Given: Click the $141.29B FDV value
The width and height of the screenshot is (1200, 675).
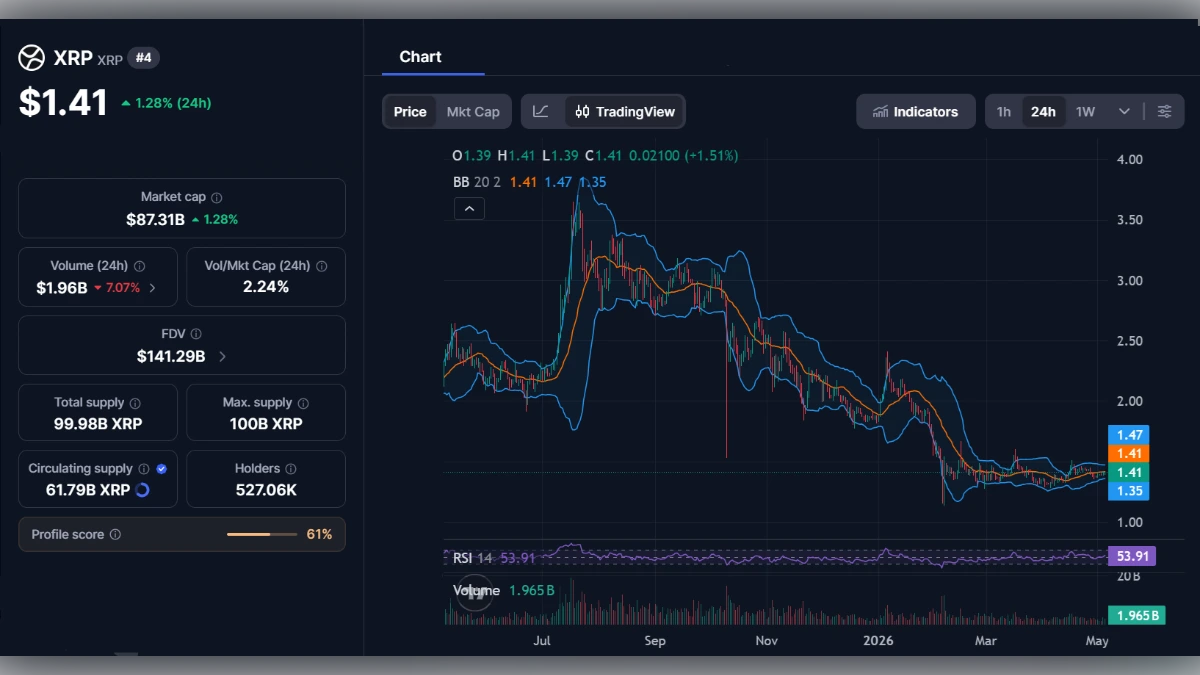Looking at the screenshot, I should pos(171,356).
